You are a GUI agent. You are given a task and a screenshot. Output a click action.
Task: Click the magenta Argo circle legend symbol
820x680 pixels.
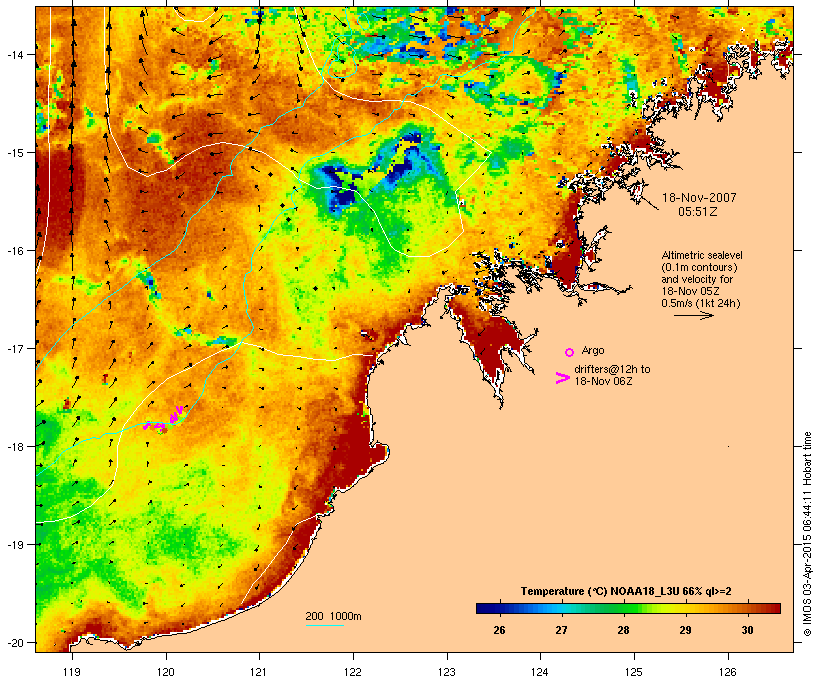570,353
